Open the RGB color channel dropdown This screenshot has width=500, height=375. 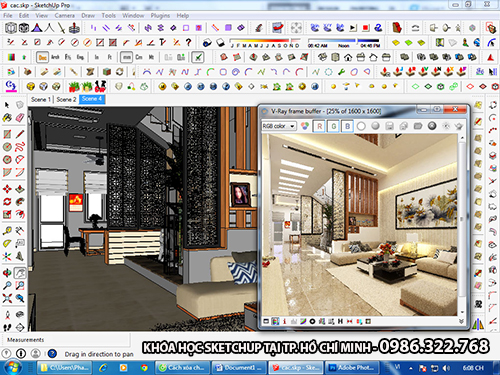tap(279, 126)
